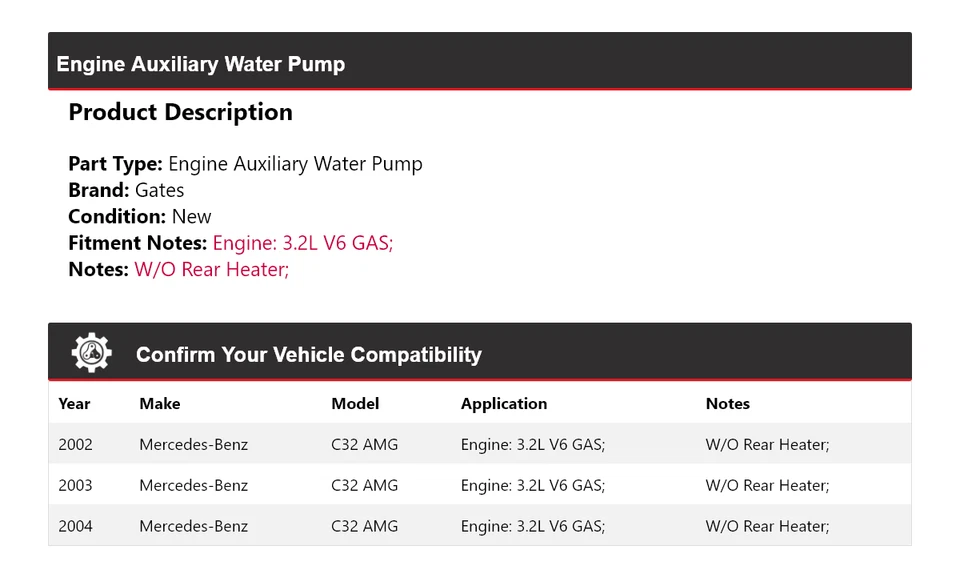Select the 2002 year row cell
This screenshot has height=578, width=960.
coord(75,445)
